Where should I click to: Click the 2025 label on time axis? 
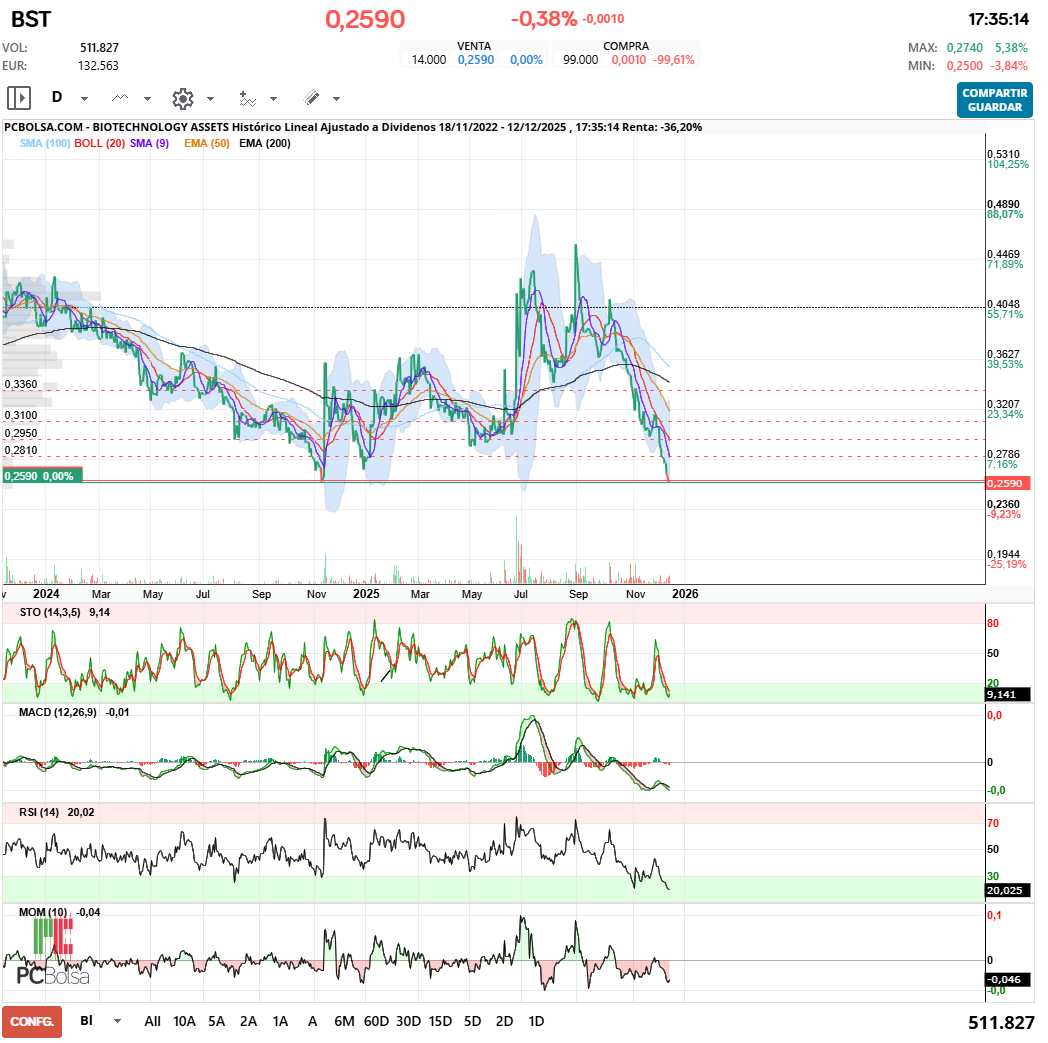click(x=366, y=593)
